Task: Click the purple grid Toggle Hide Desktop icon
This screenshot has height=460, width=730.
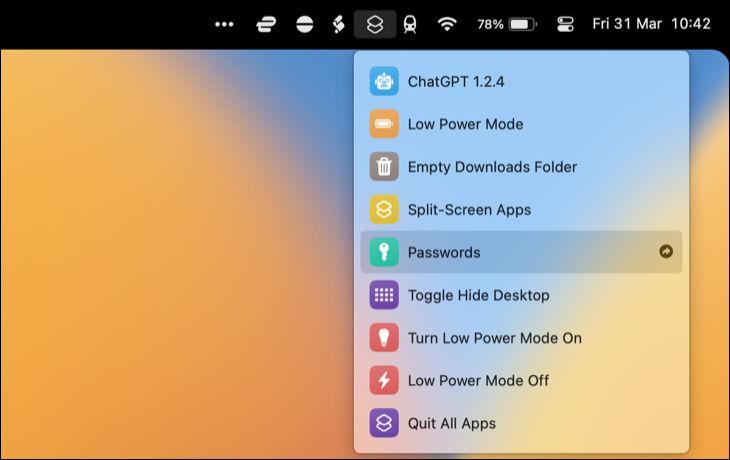Action: click(x=384, y=295)
